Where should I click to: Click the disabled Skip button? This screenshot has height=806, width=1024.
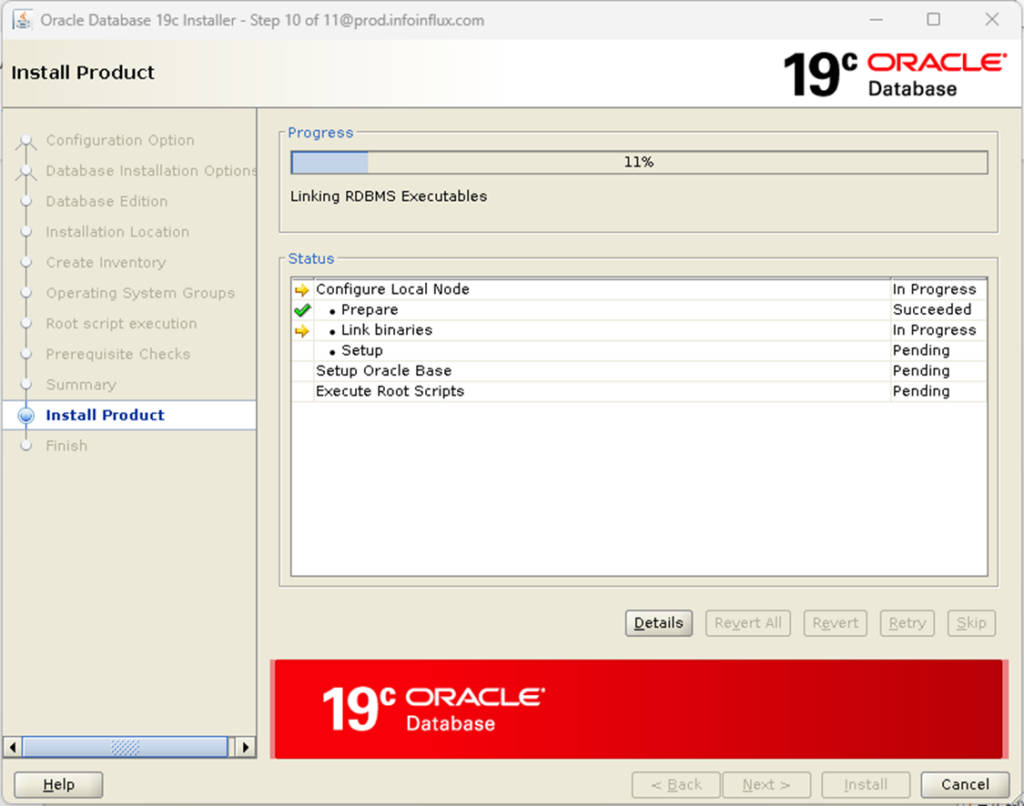pos(971,623)
